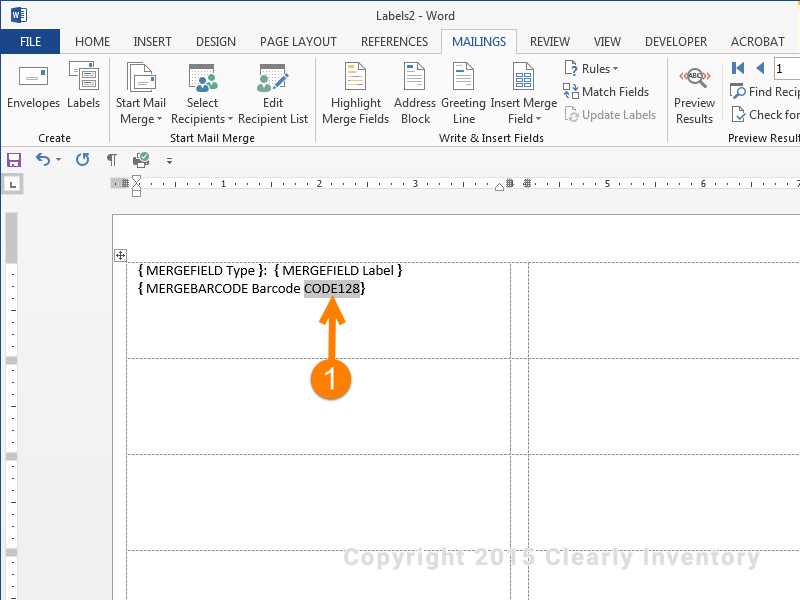Switch to the HOME tab
Image resolution: width=800 pixels, height=600 pixels.
tap(92, 42)
